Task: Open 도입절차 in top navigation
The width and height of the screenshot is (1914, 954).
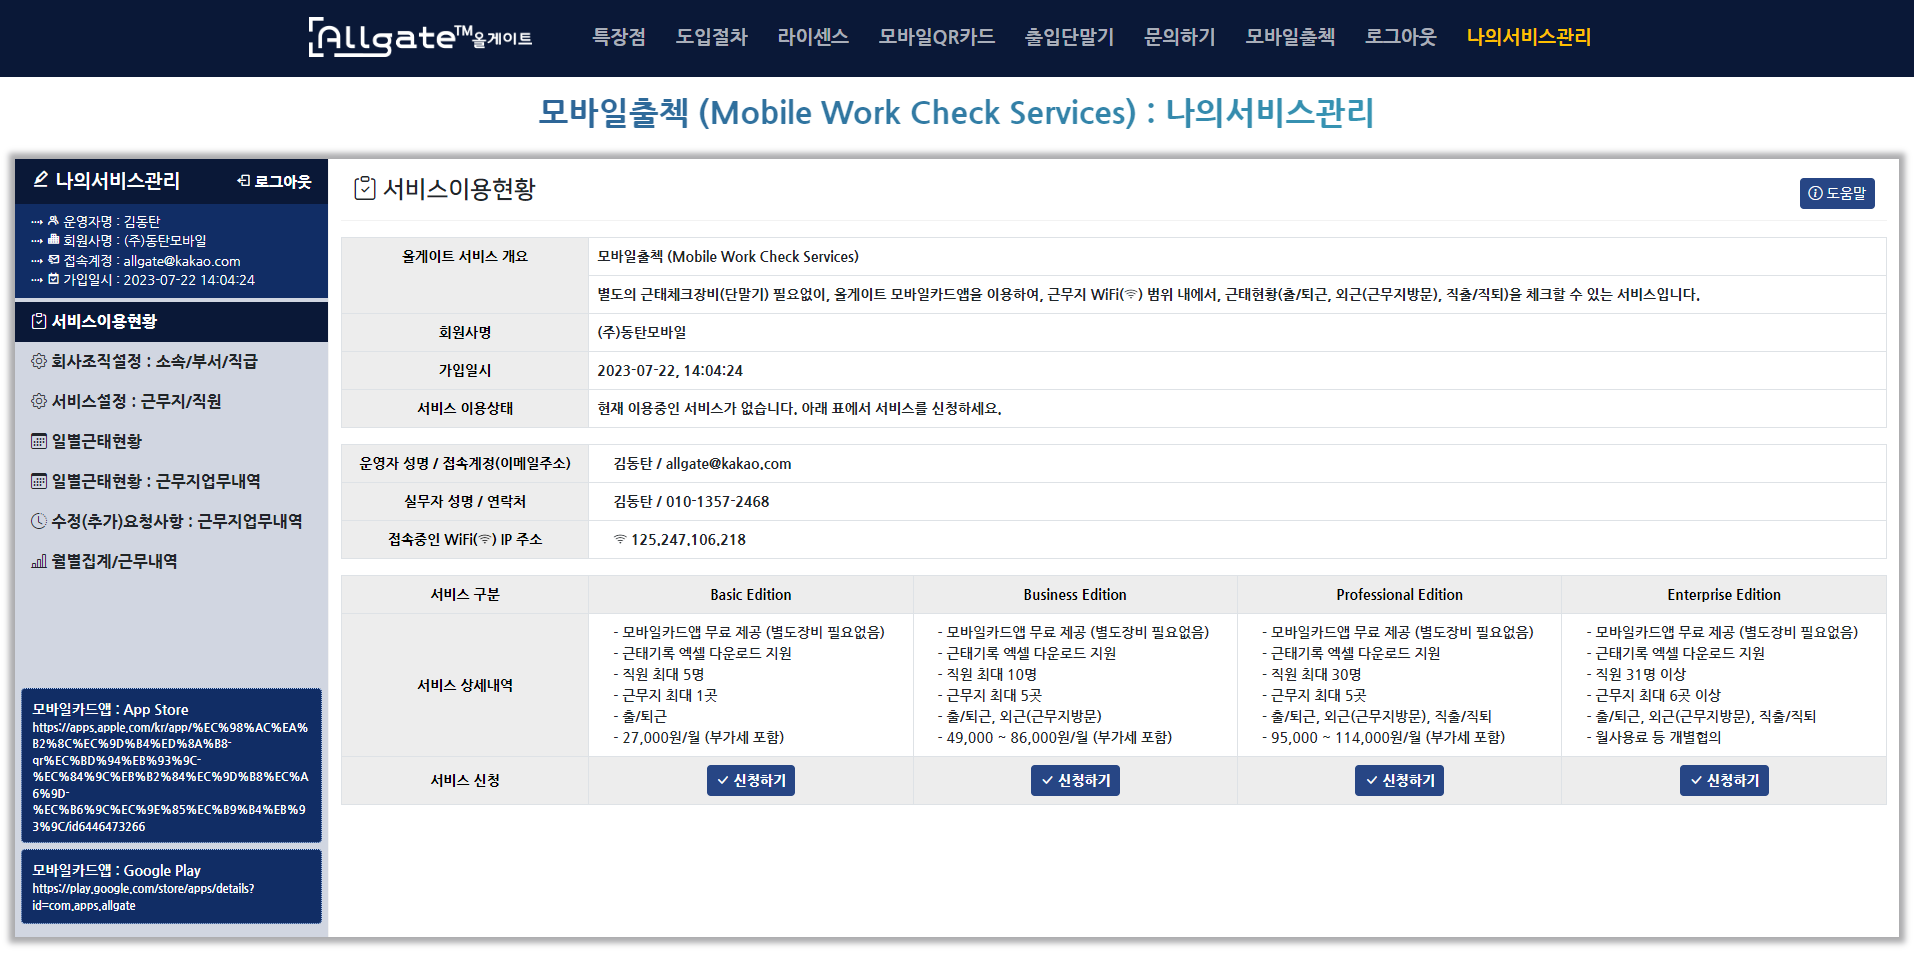Action: coord(711,37)
